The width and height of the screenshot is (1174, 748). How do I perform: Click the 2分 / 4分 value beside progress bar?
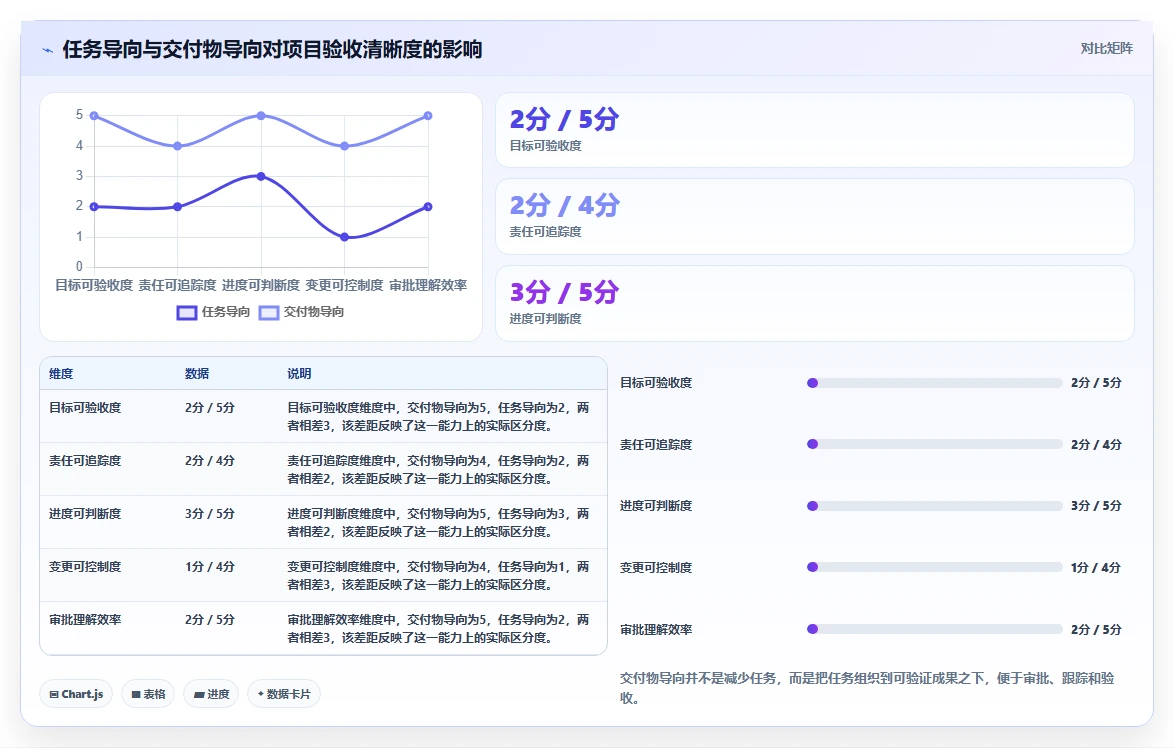[x=1096, y=445]
